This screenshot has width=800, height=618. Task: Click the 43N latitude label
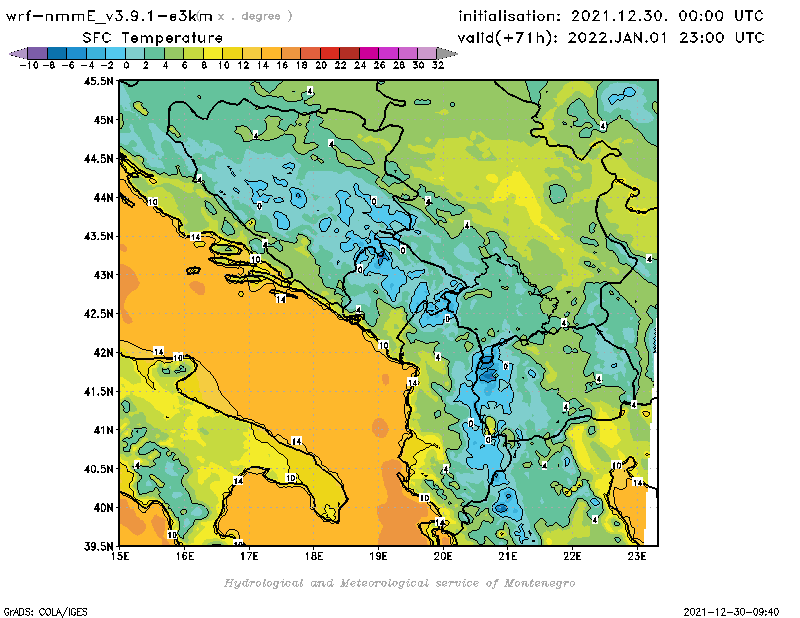tap(104, 275)
